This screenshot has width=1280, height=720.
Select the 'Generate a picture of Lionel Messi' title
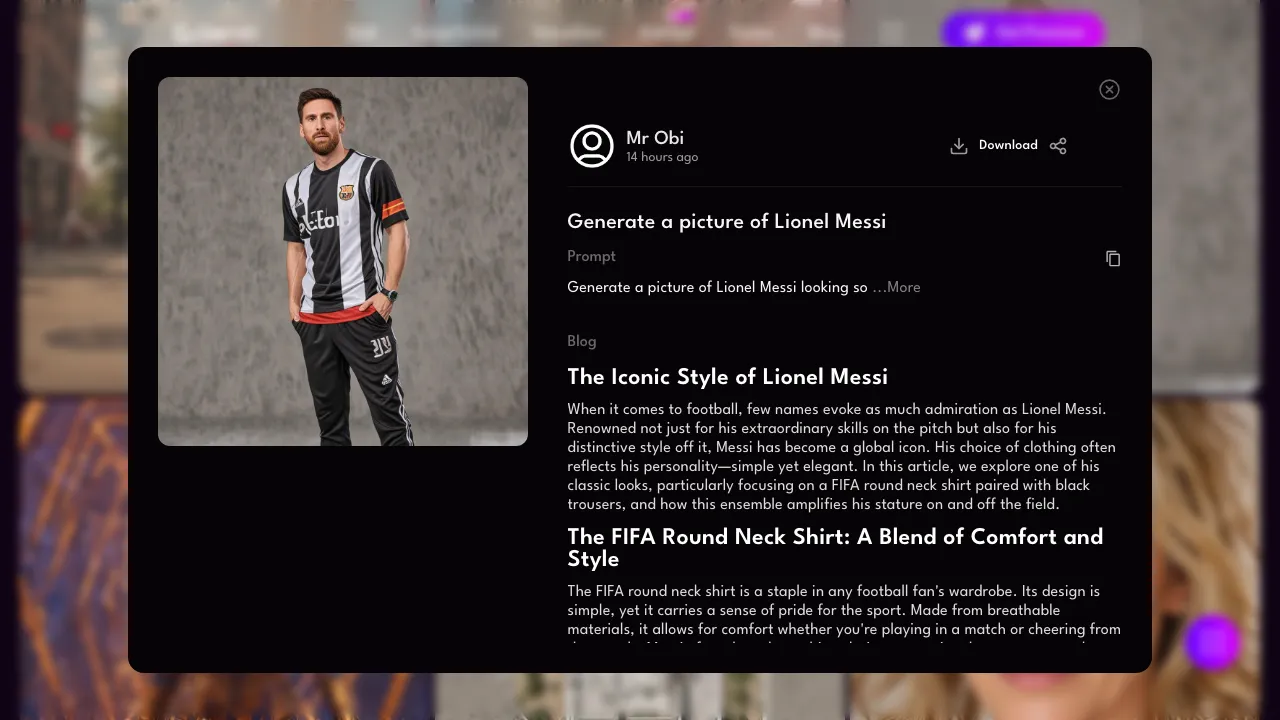click(727, 221)
